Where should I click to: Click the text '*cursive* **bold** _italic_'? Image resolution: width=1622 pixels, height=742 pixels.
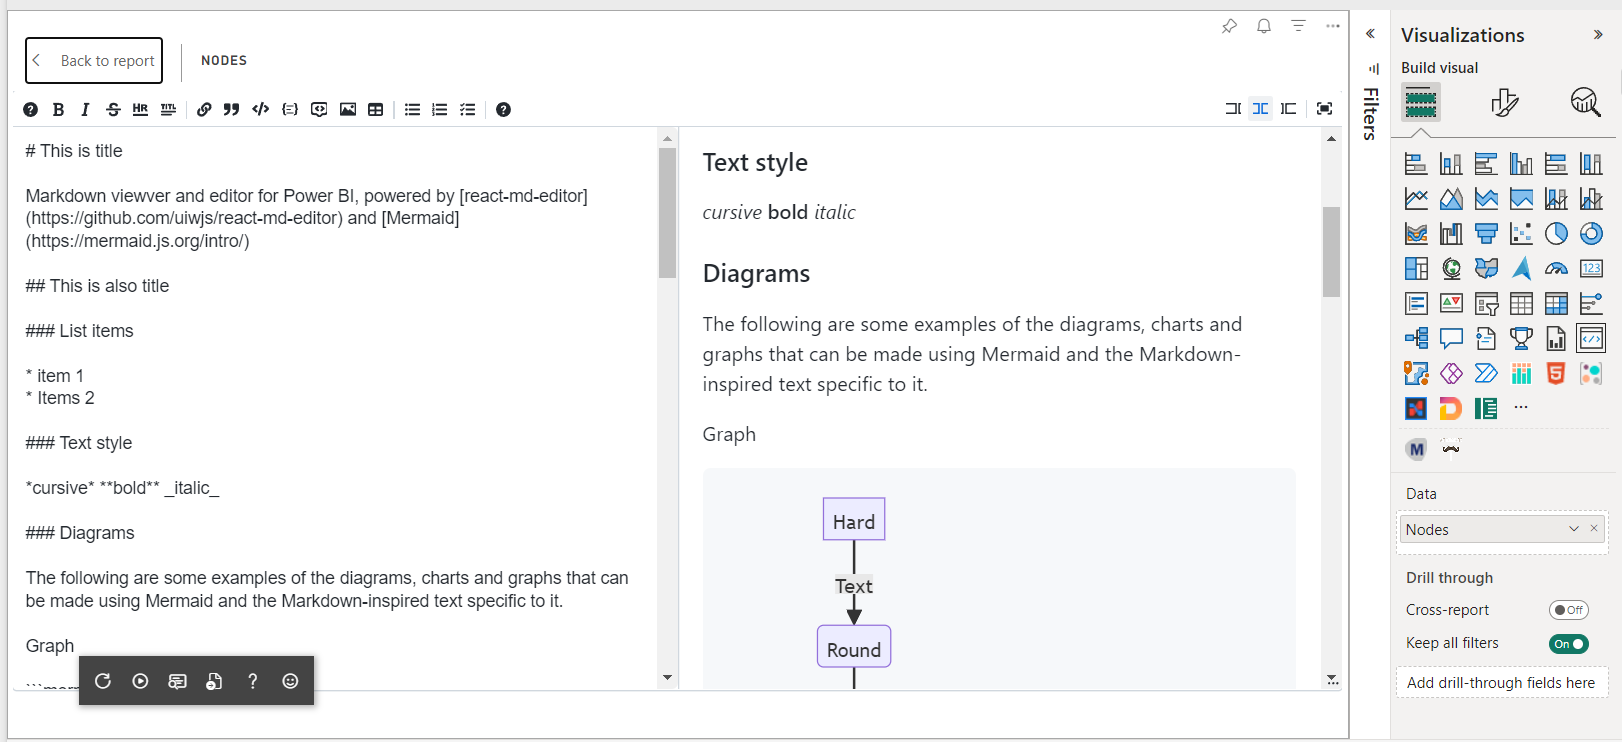[x=122, y=488]
